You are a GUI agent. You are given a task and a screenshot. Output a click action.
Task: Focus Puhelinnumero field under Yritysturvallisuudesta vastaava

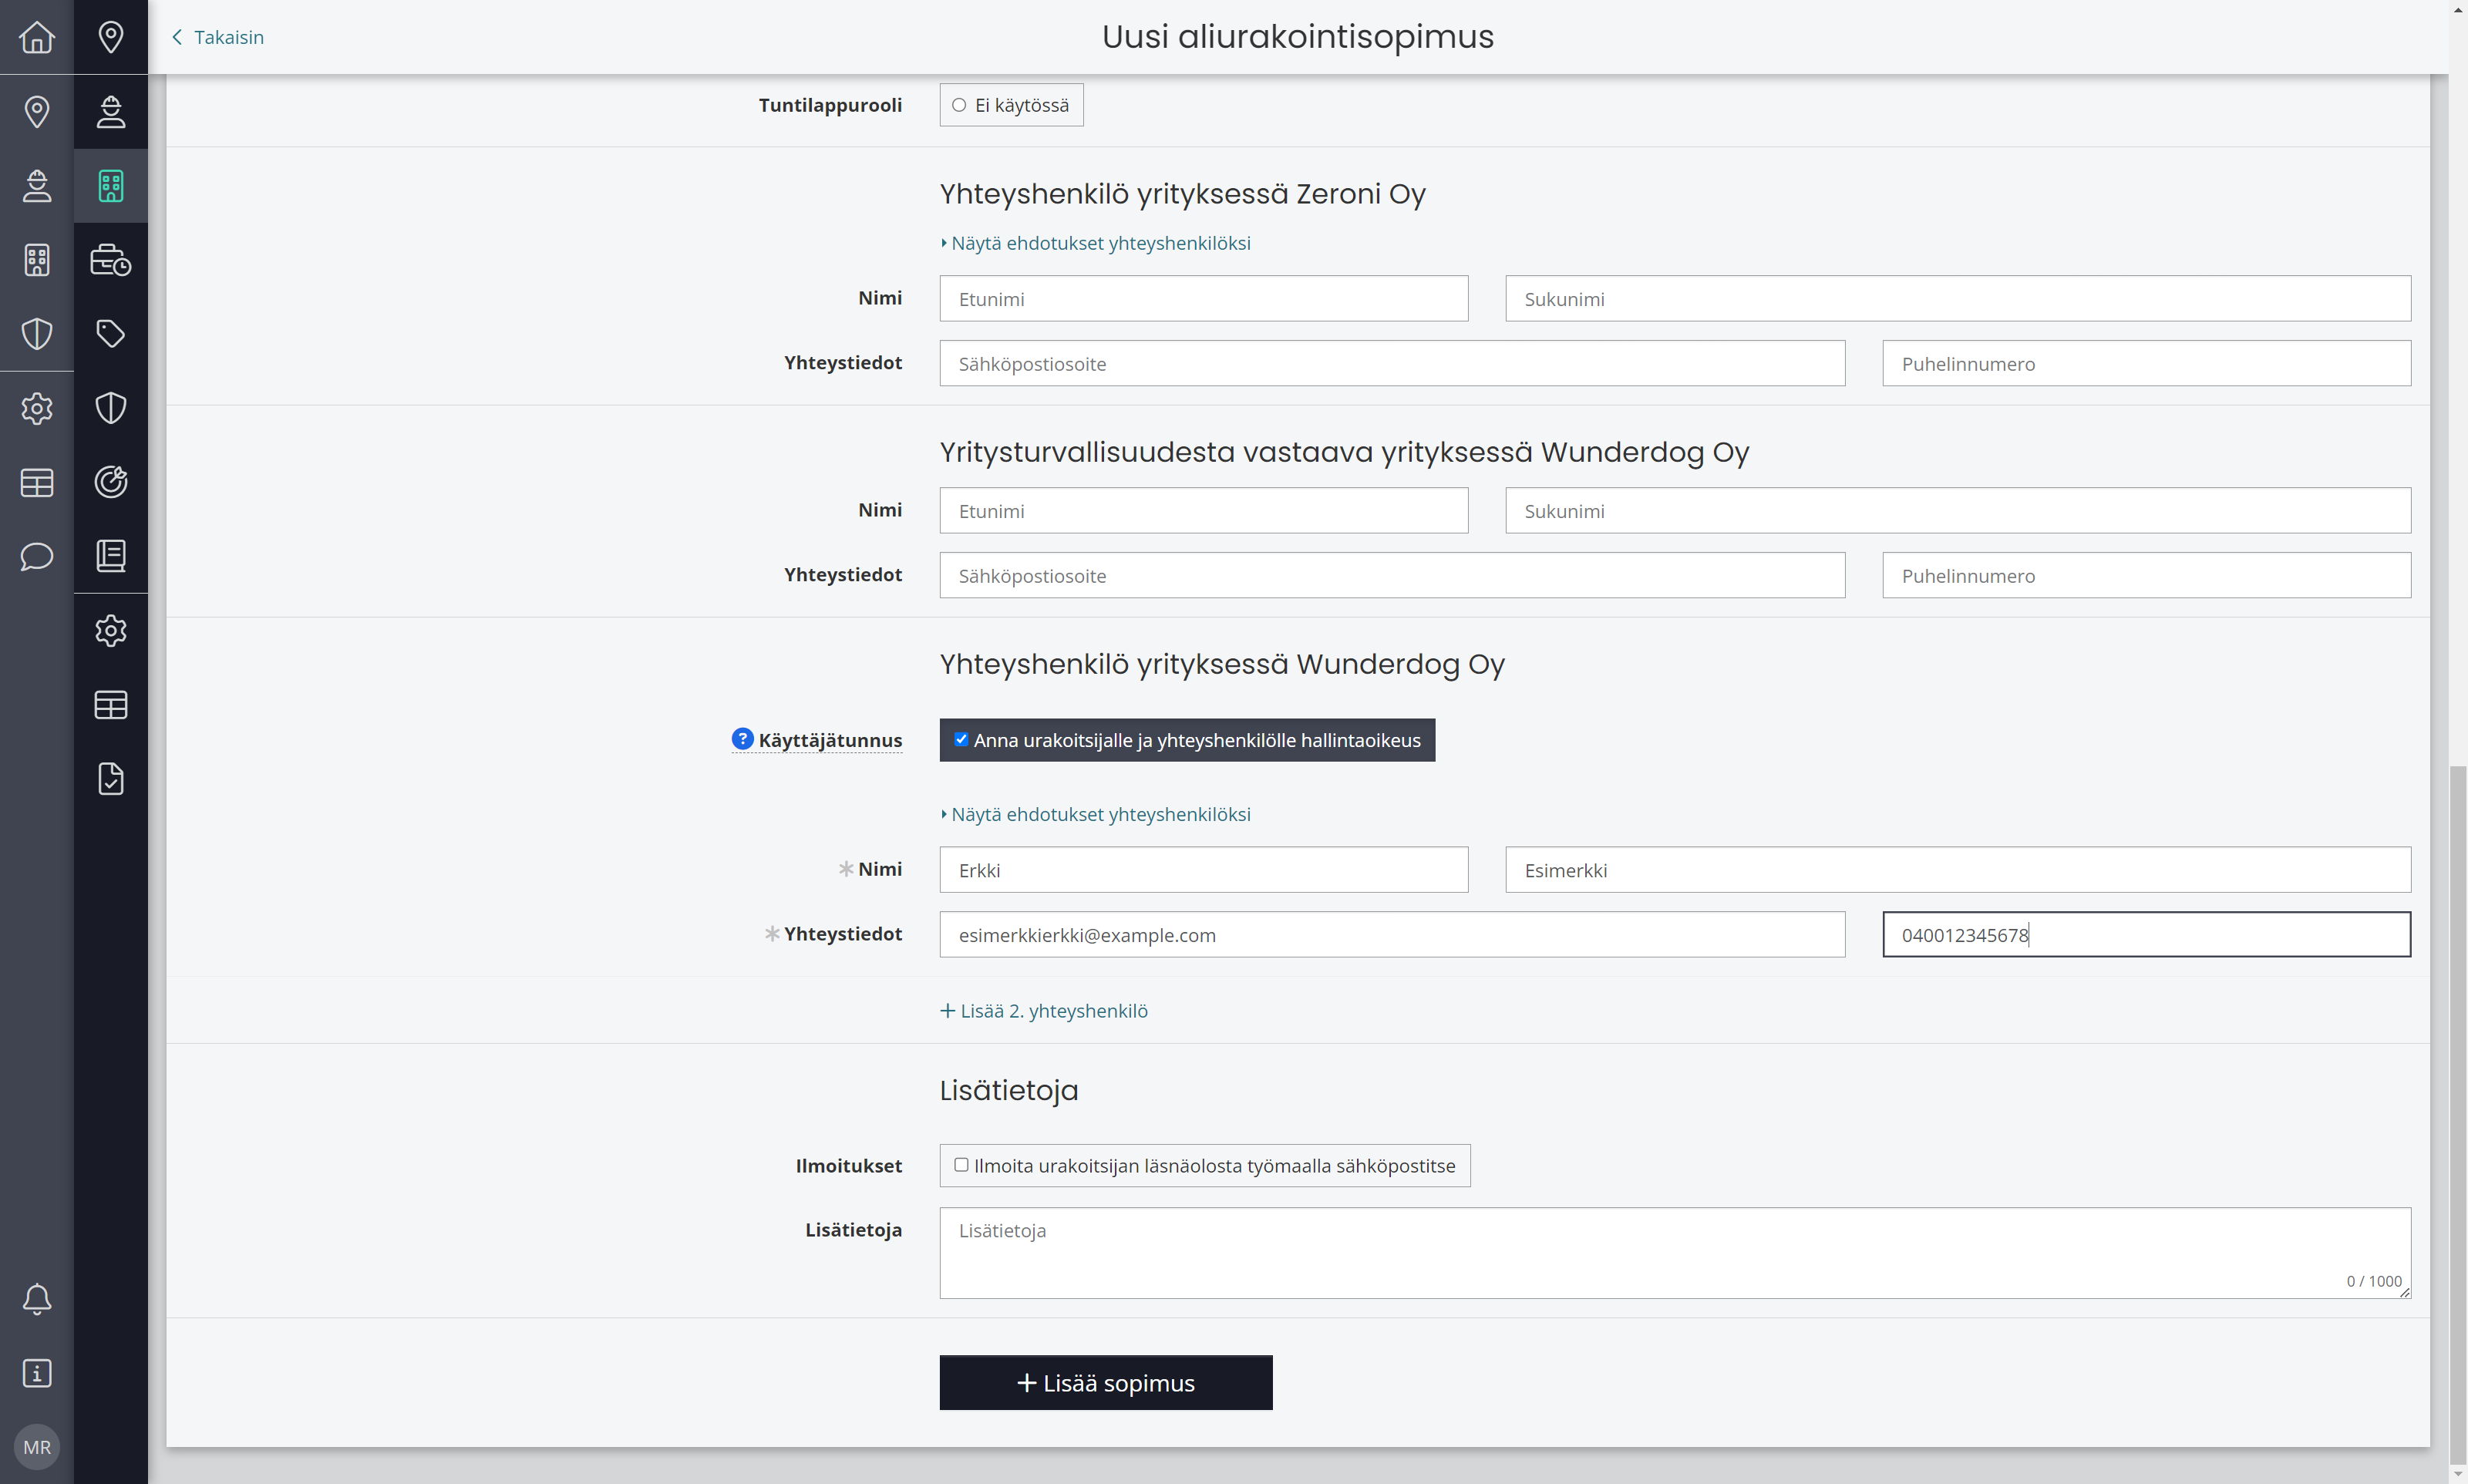pos(2147,576)
